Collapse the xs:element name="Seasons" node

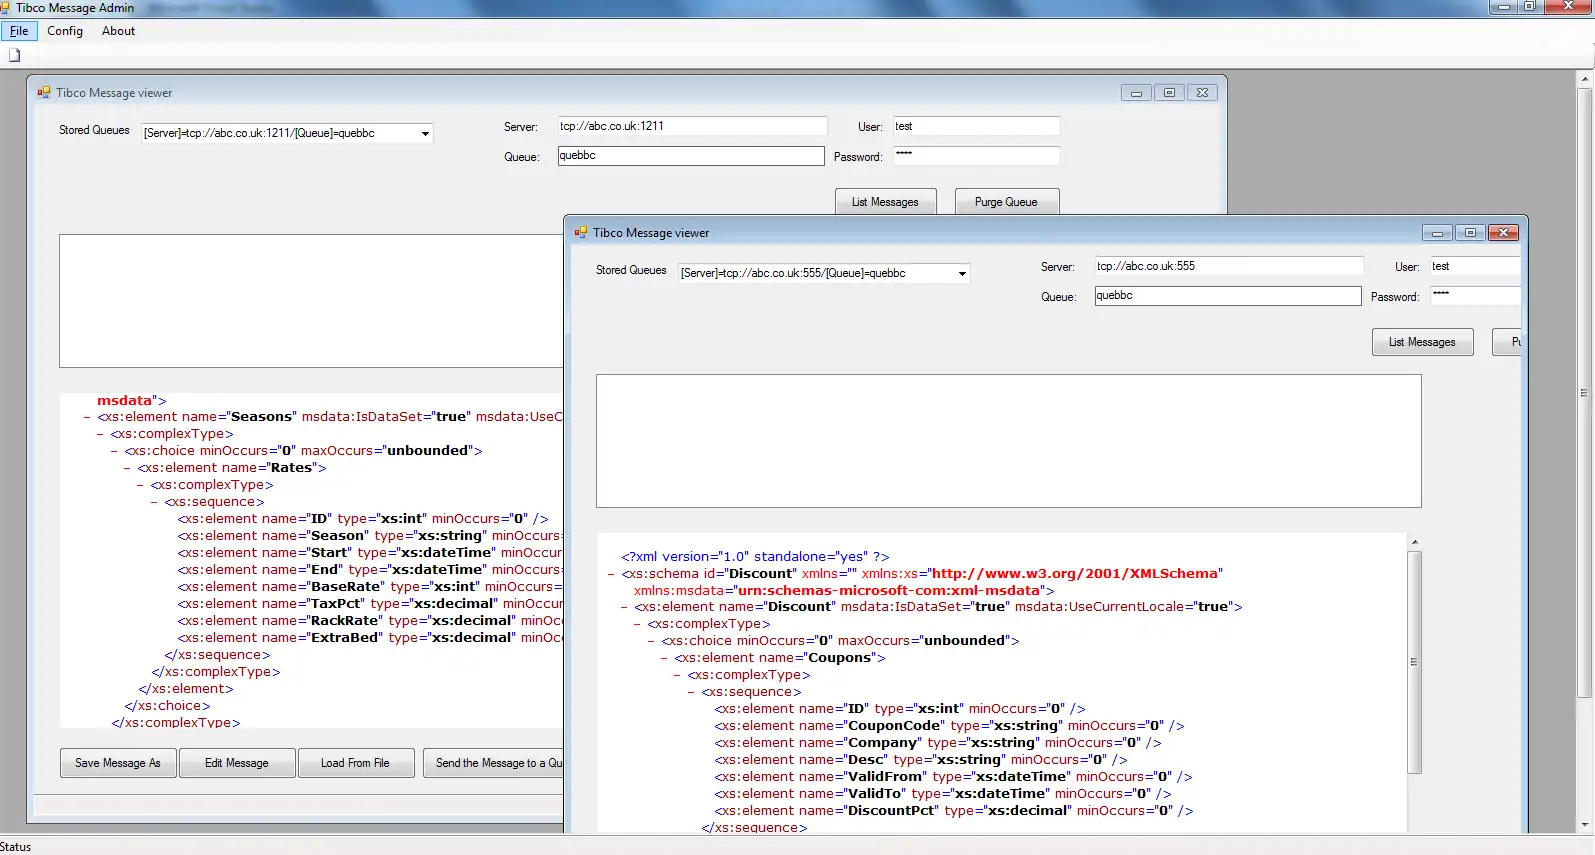pos(87,417)
